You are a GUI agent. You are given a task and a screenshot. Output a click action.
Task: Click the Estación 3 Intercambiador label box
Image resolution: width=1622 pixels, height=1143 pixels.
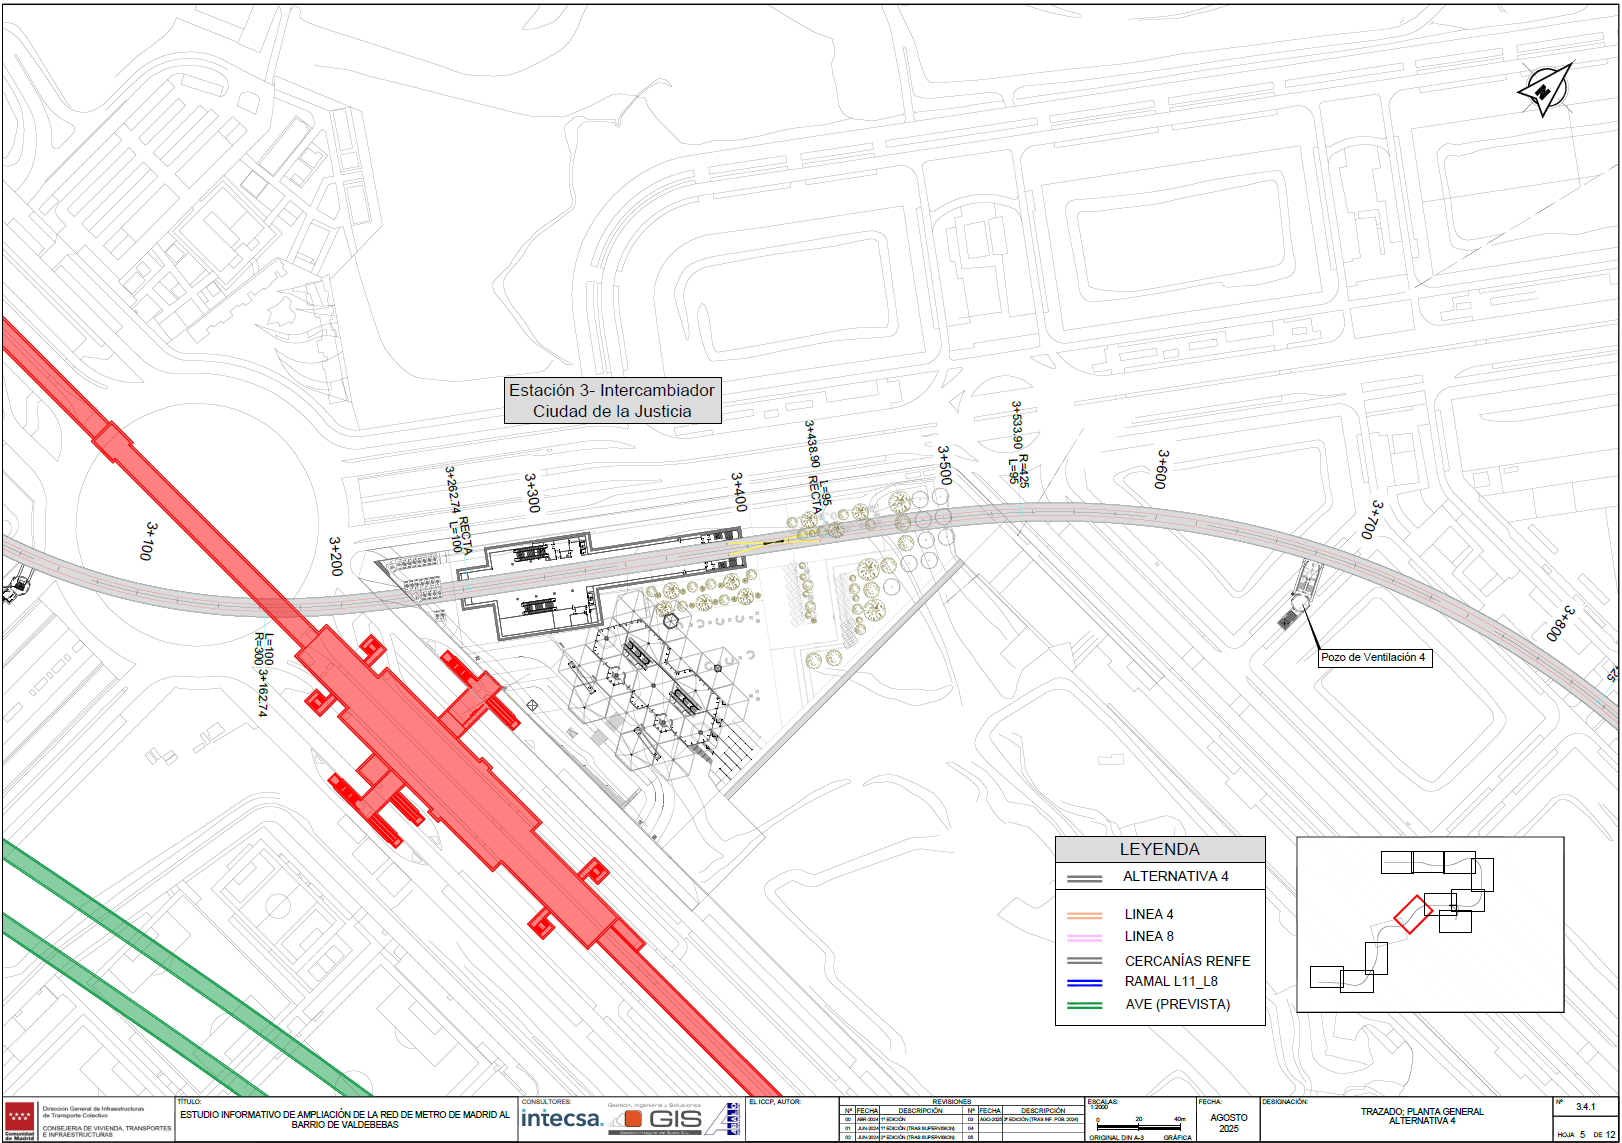(612, 401)
